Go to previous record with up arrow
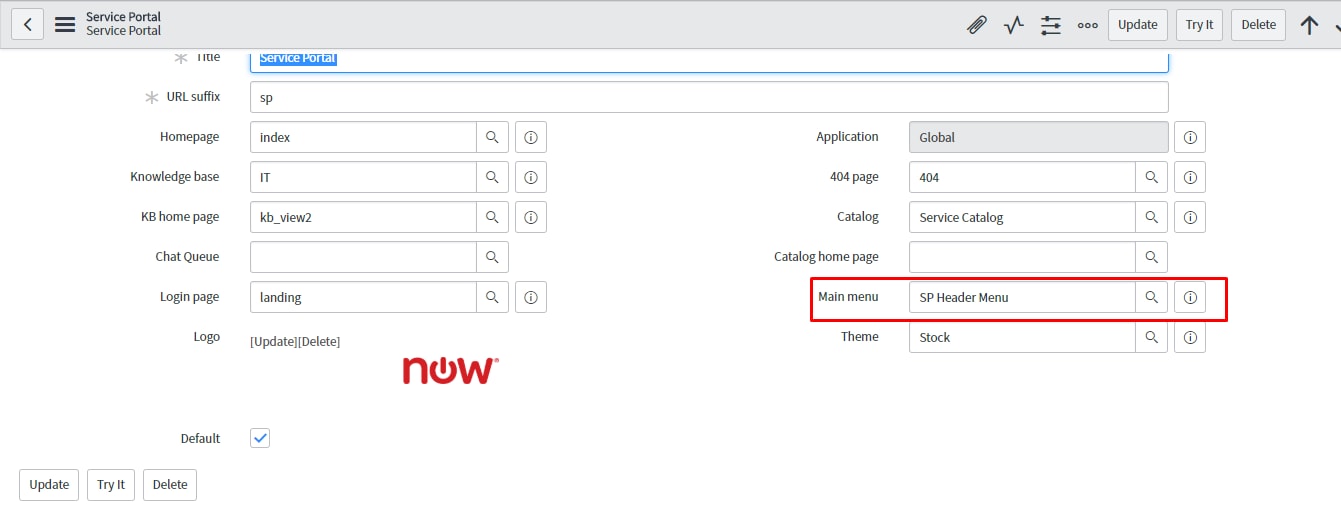 point(1309,25)
